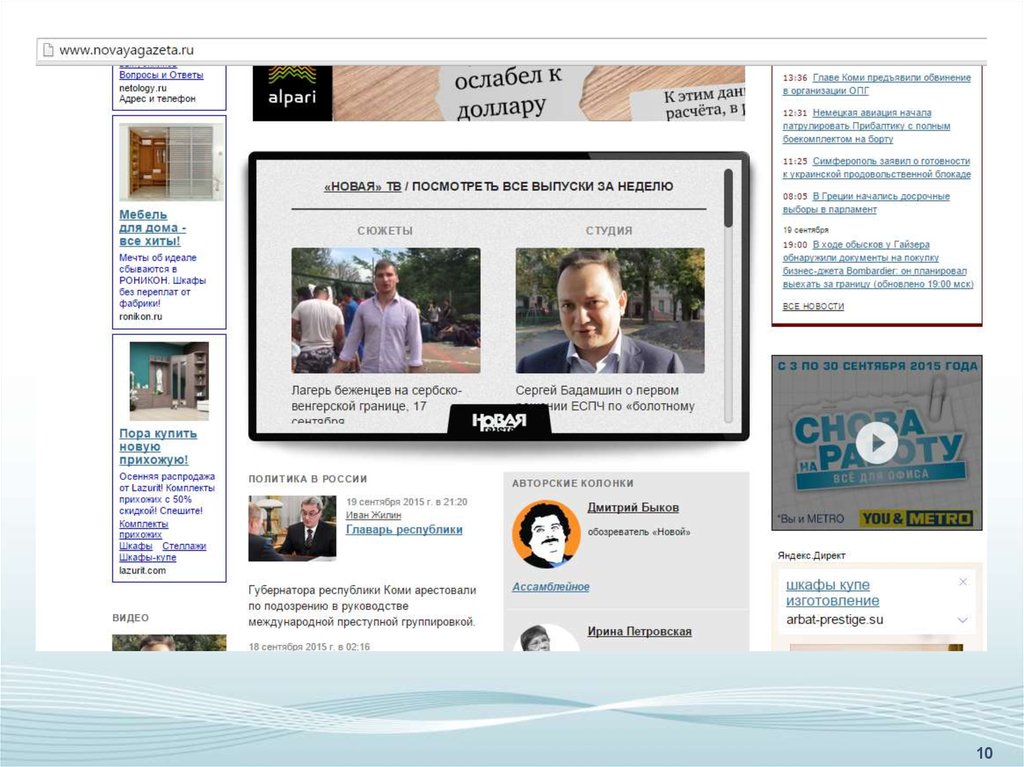Open the Шкафы ad link

click(135, 546)
